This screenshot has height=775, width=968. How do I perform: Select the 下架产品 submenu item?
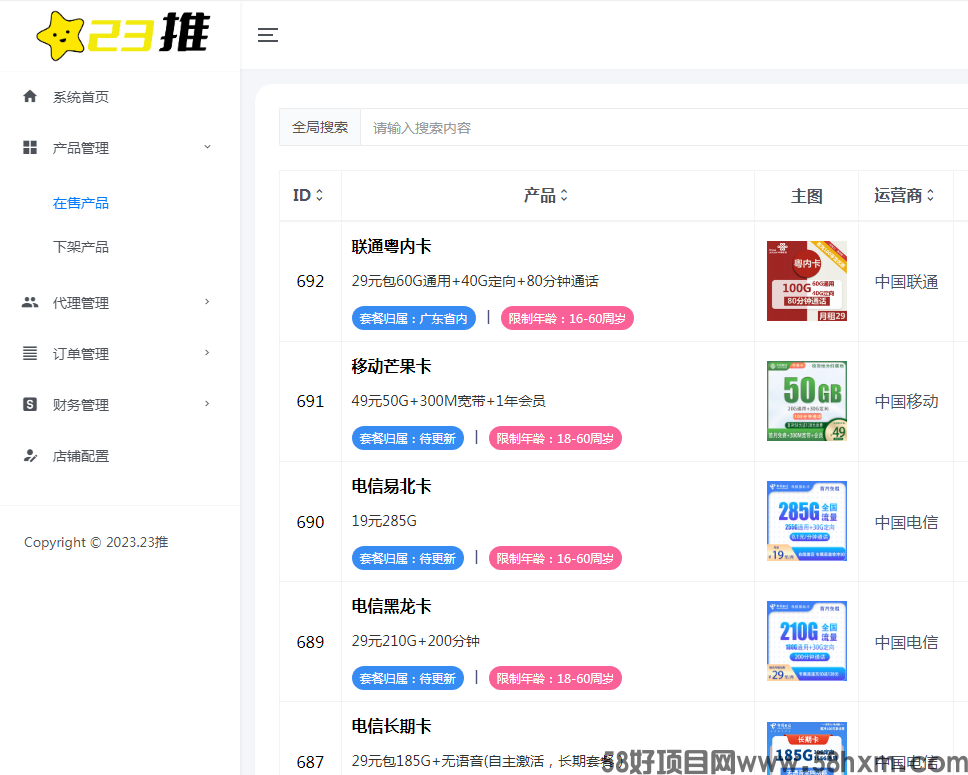click(x=81, y=247)
